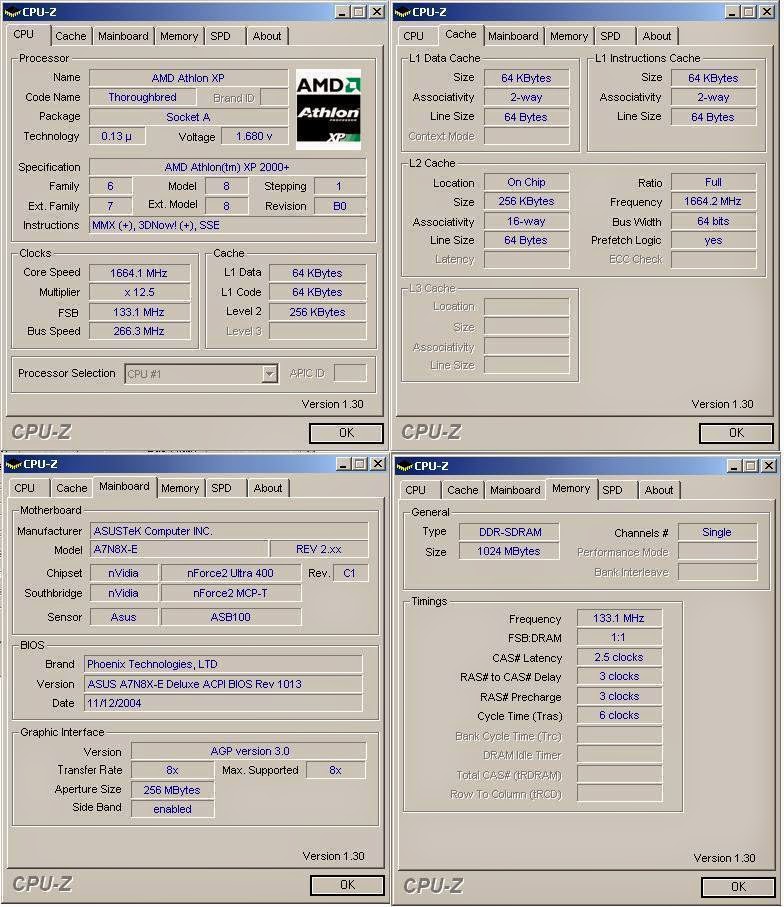Viewport: 784px width, 907px height.
Task: Click the Package field Socket A
Action: (x=188, y=117)
